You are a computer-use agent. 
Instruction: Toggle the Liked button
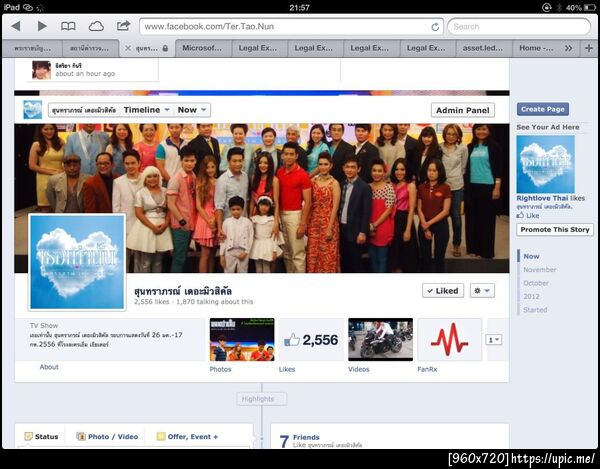pyautogui.click(x=443, y=291)
